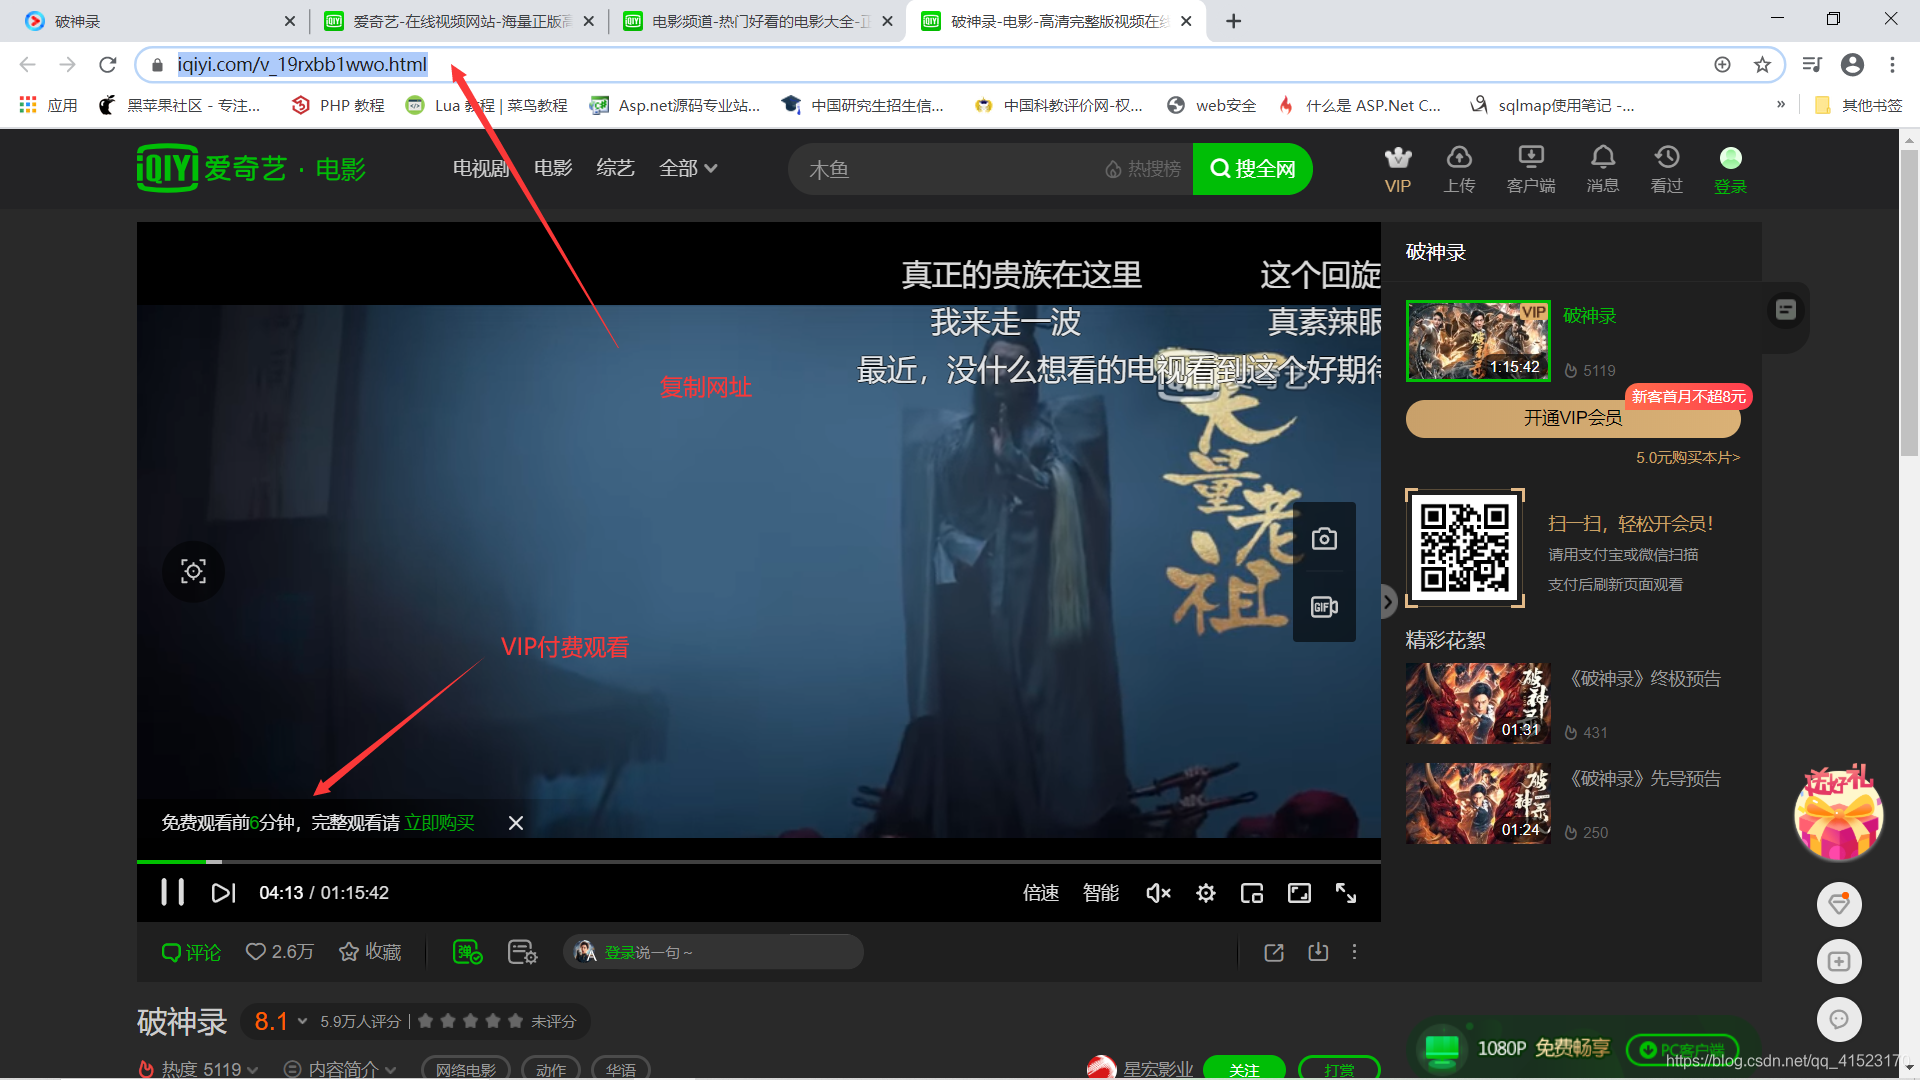
Task: Click the sidebar list-view icon top right
Action: (x=1786, y=310)
